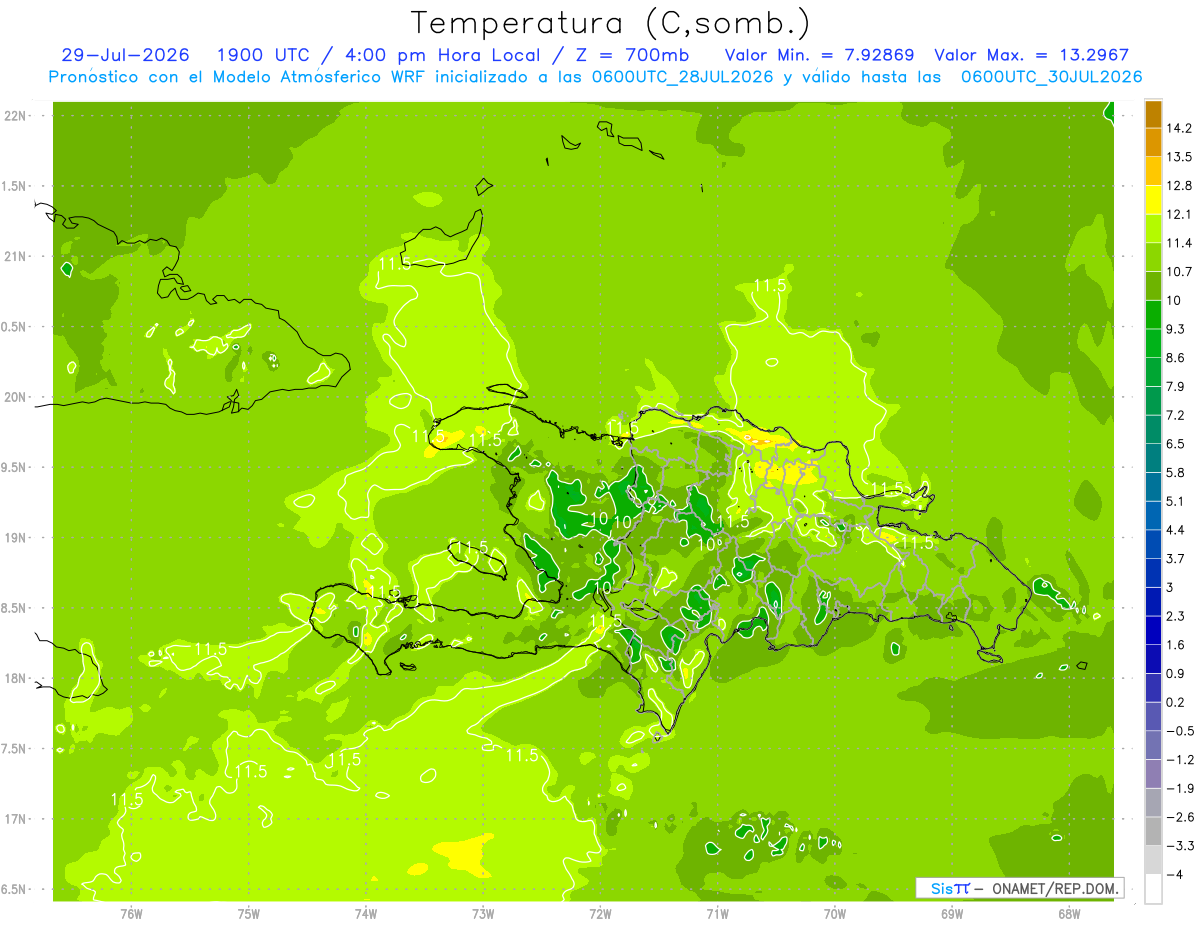Click the '9.3' colorbar value
The image size is (1200, 927).
pyautogui.click(x=1176, y=329)
